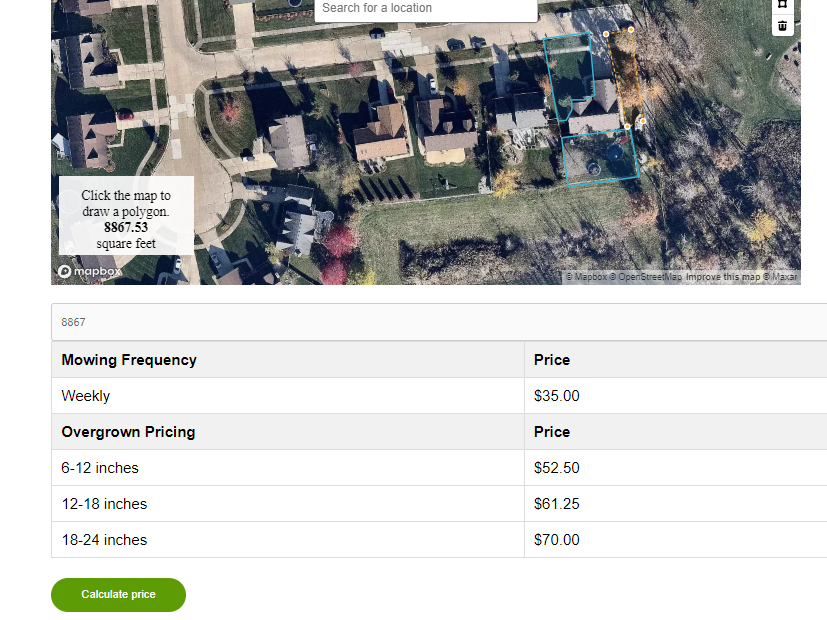Click the upper-right orange polygon vertex
Image resolution: width=827 pixels, height=620 pixels.
tap(631, 30)
